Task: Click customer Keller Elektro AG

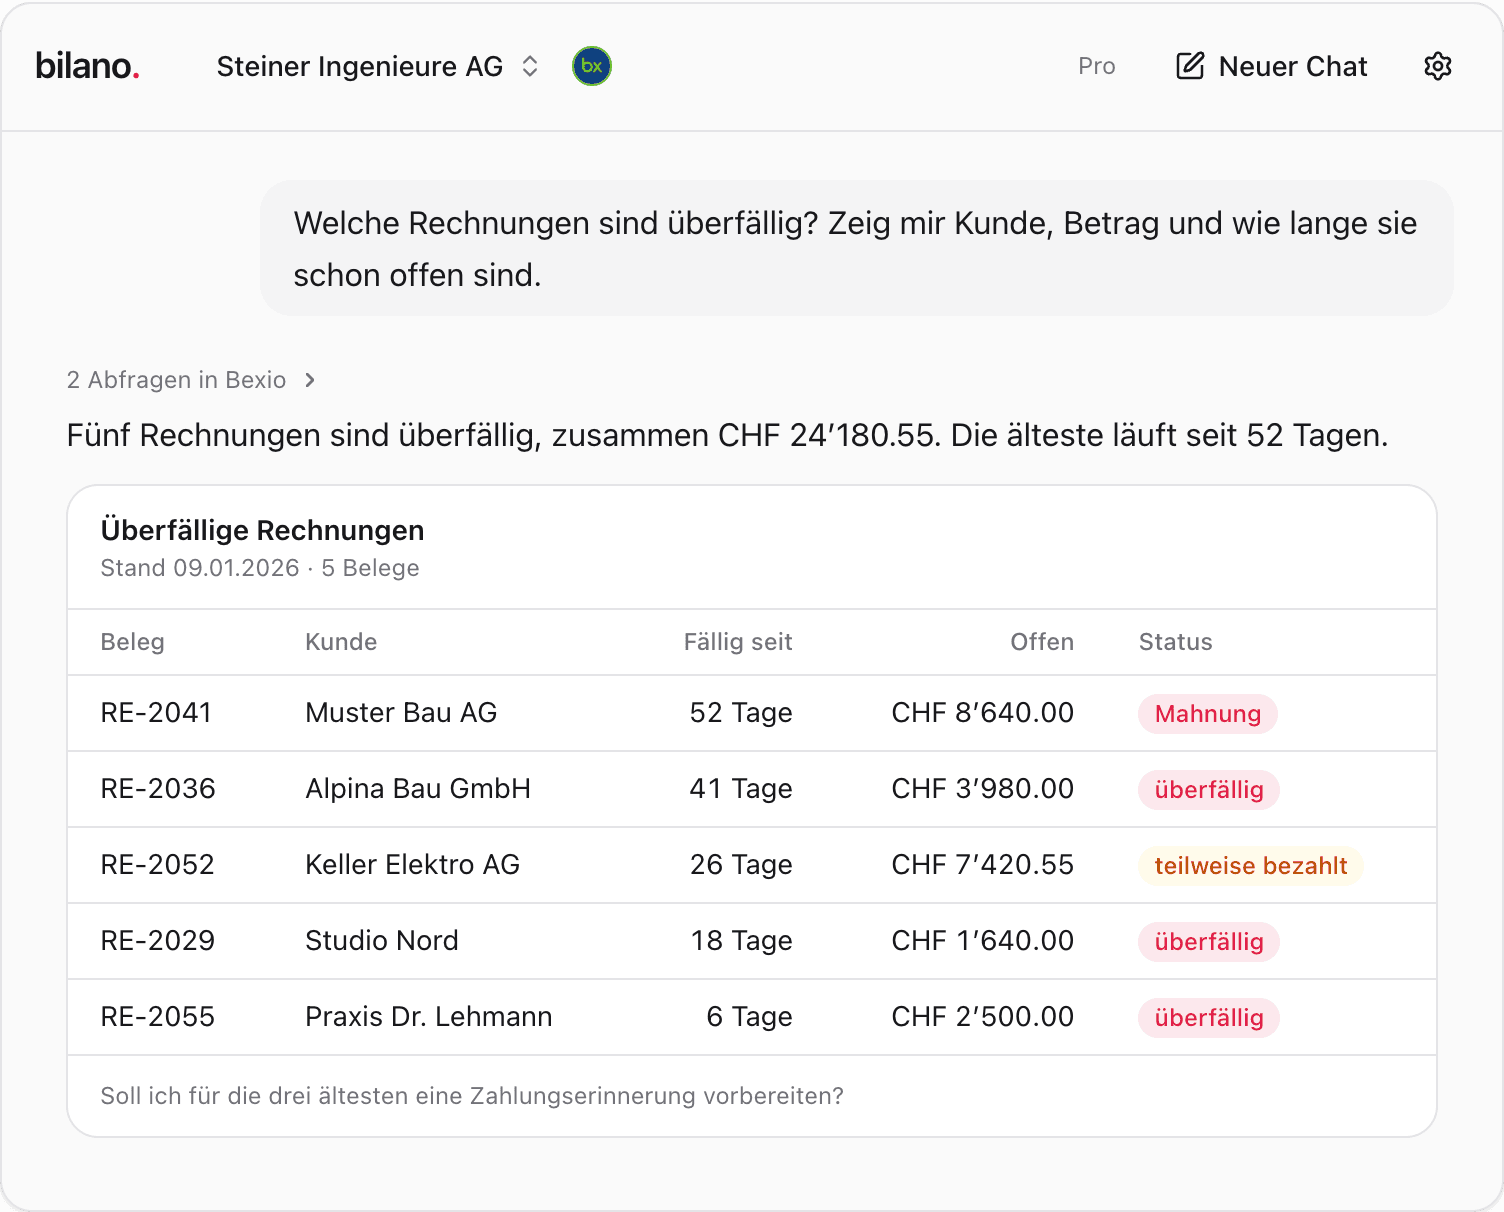Action: coord(412,865)
